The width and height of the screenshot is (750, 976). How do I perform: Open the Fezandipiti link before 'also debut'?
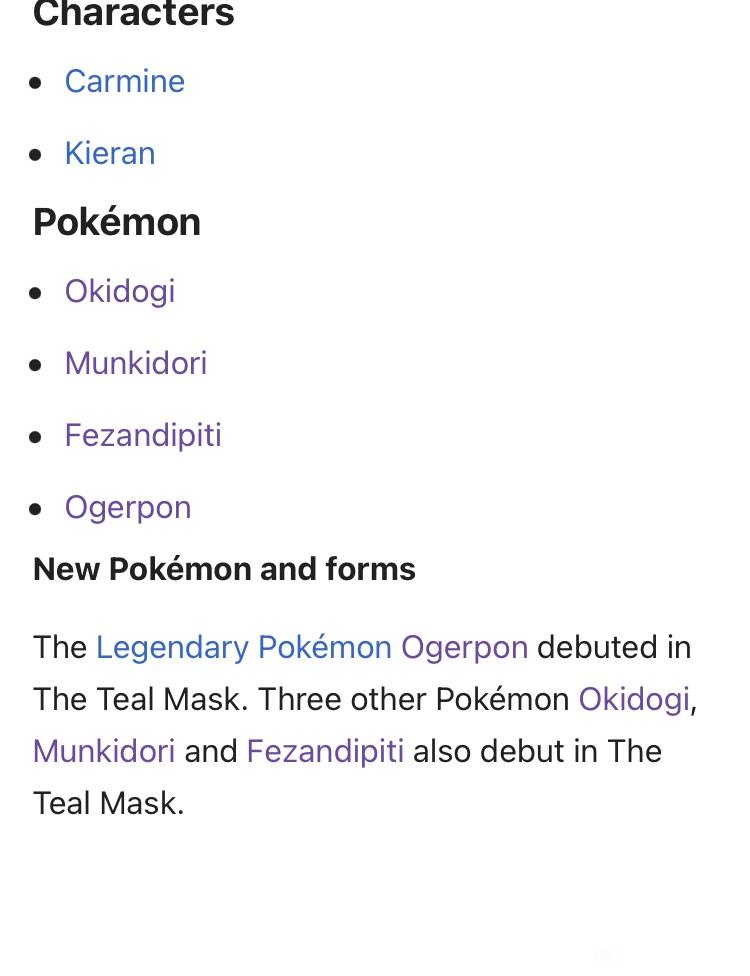click(x=326, y=752)
